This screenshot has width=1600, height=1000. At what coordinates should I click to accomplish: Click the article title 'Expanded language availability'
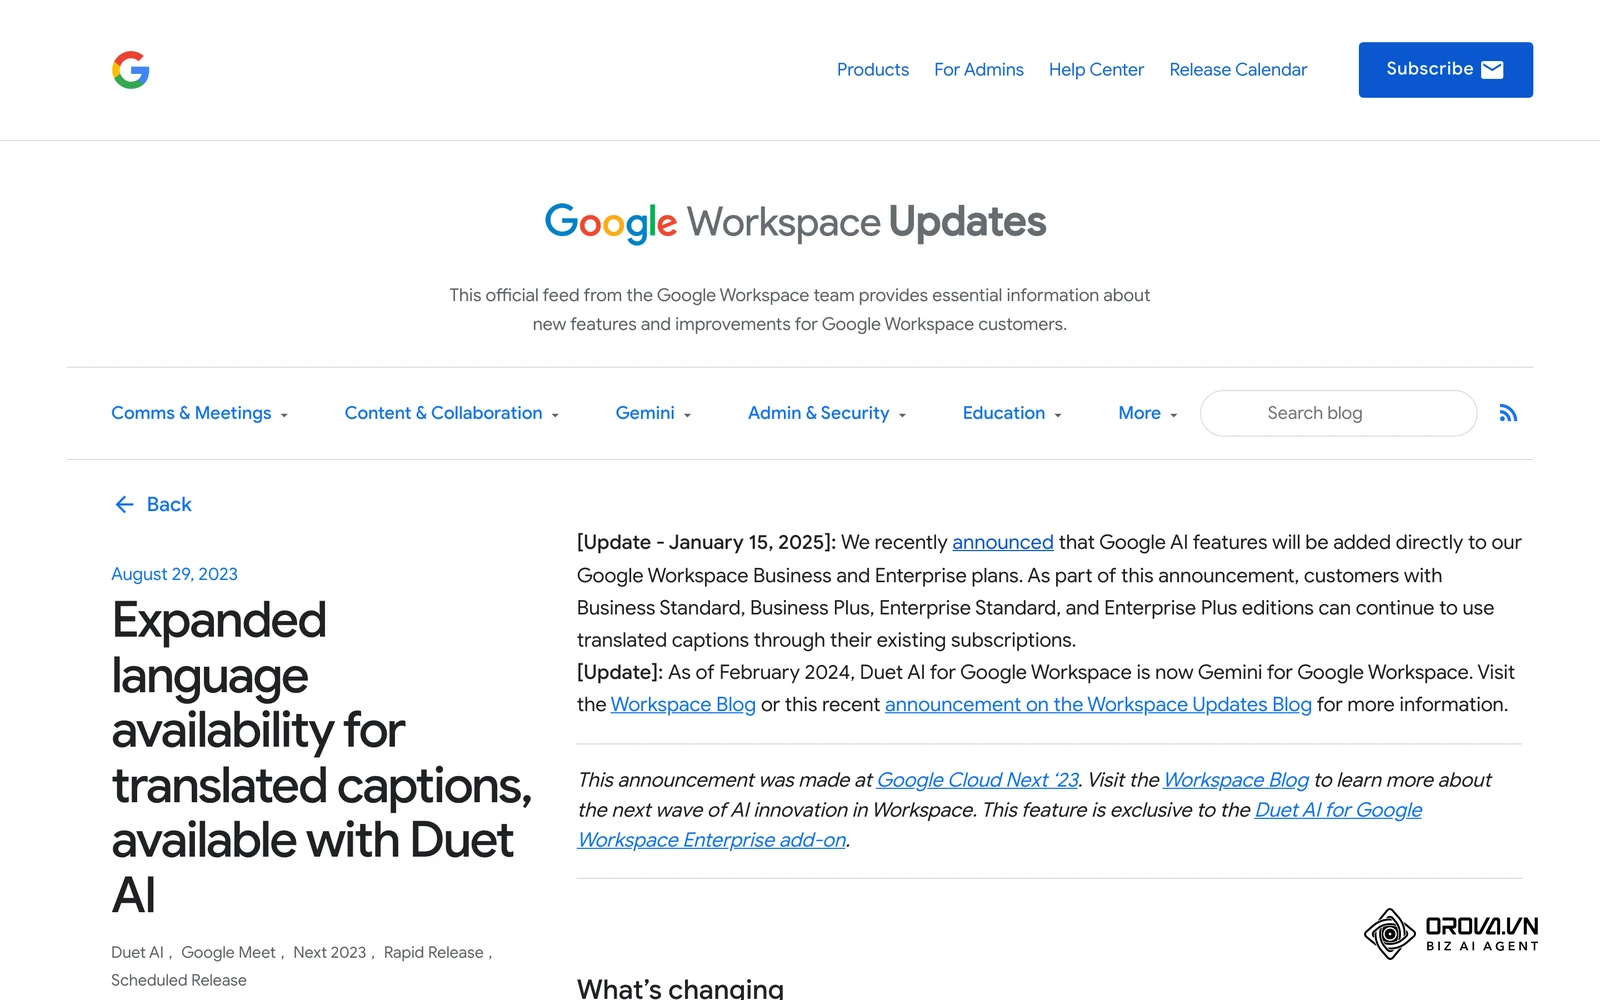click(322, 757)
